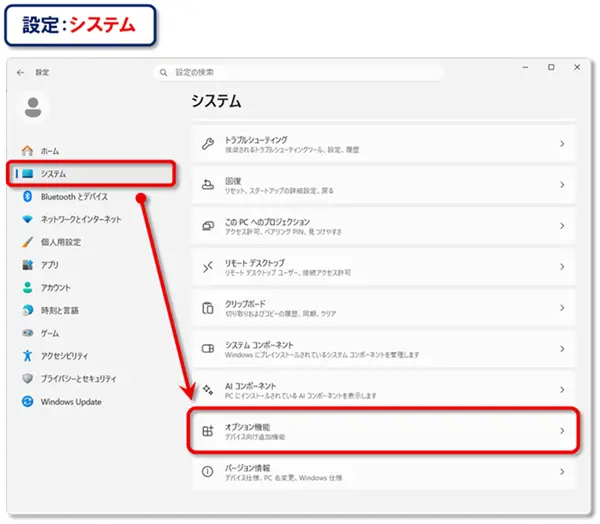Click the projection to this PC icon
Image resolution: width=600 pixels, height=524 pixels.
click(208, 226)
